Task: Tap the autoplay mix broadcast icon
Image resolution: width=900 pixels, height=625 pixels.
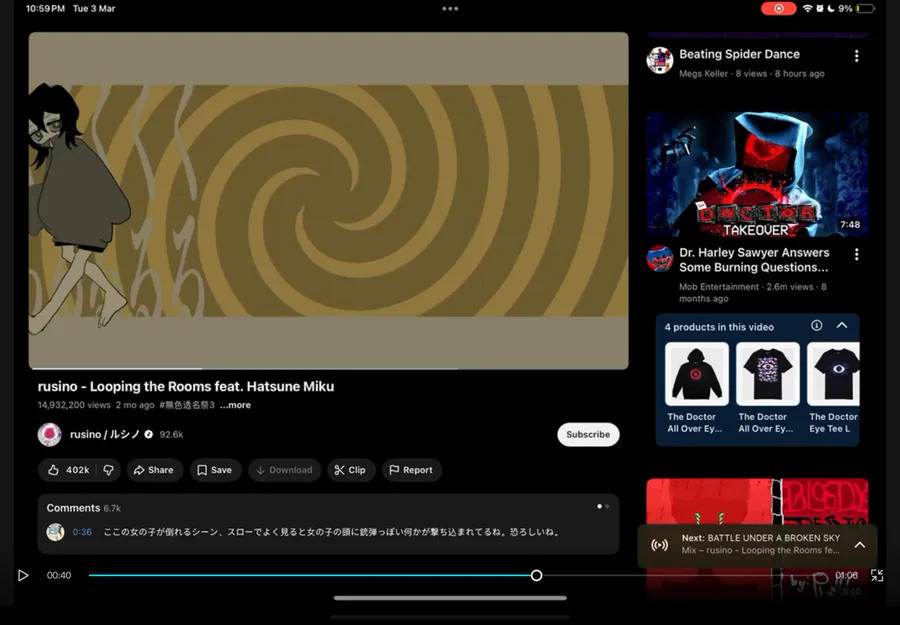Action: pyautogui.click(x=660, y=545)
